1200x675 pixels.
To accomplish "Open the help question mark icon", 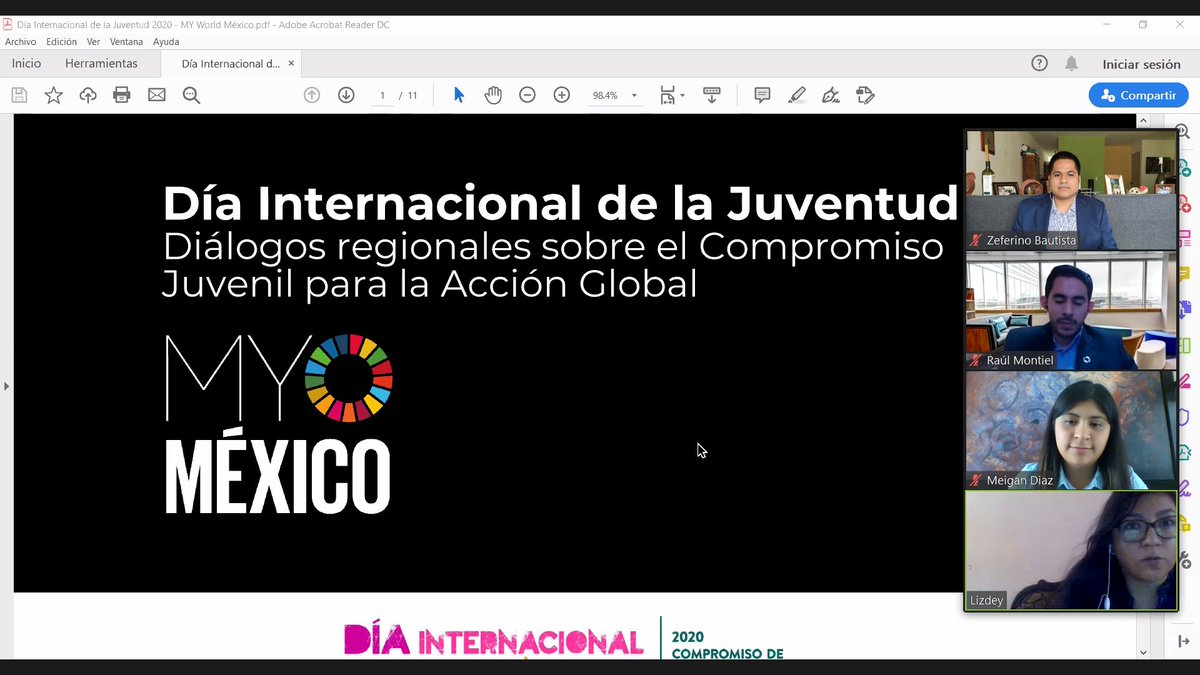I will [x=1039, y=63].
